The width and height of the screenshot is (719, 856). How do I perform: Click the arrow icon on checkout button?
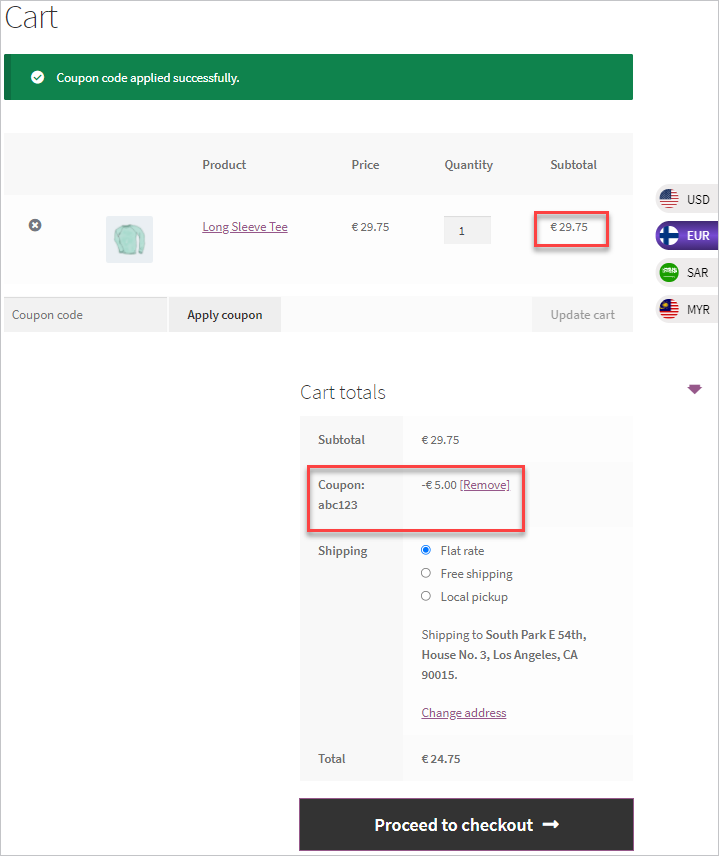tap(550, 825)
